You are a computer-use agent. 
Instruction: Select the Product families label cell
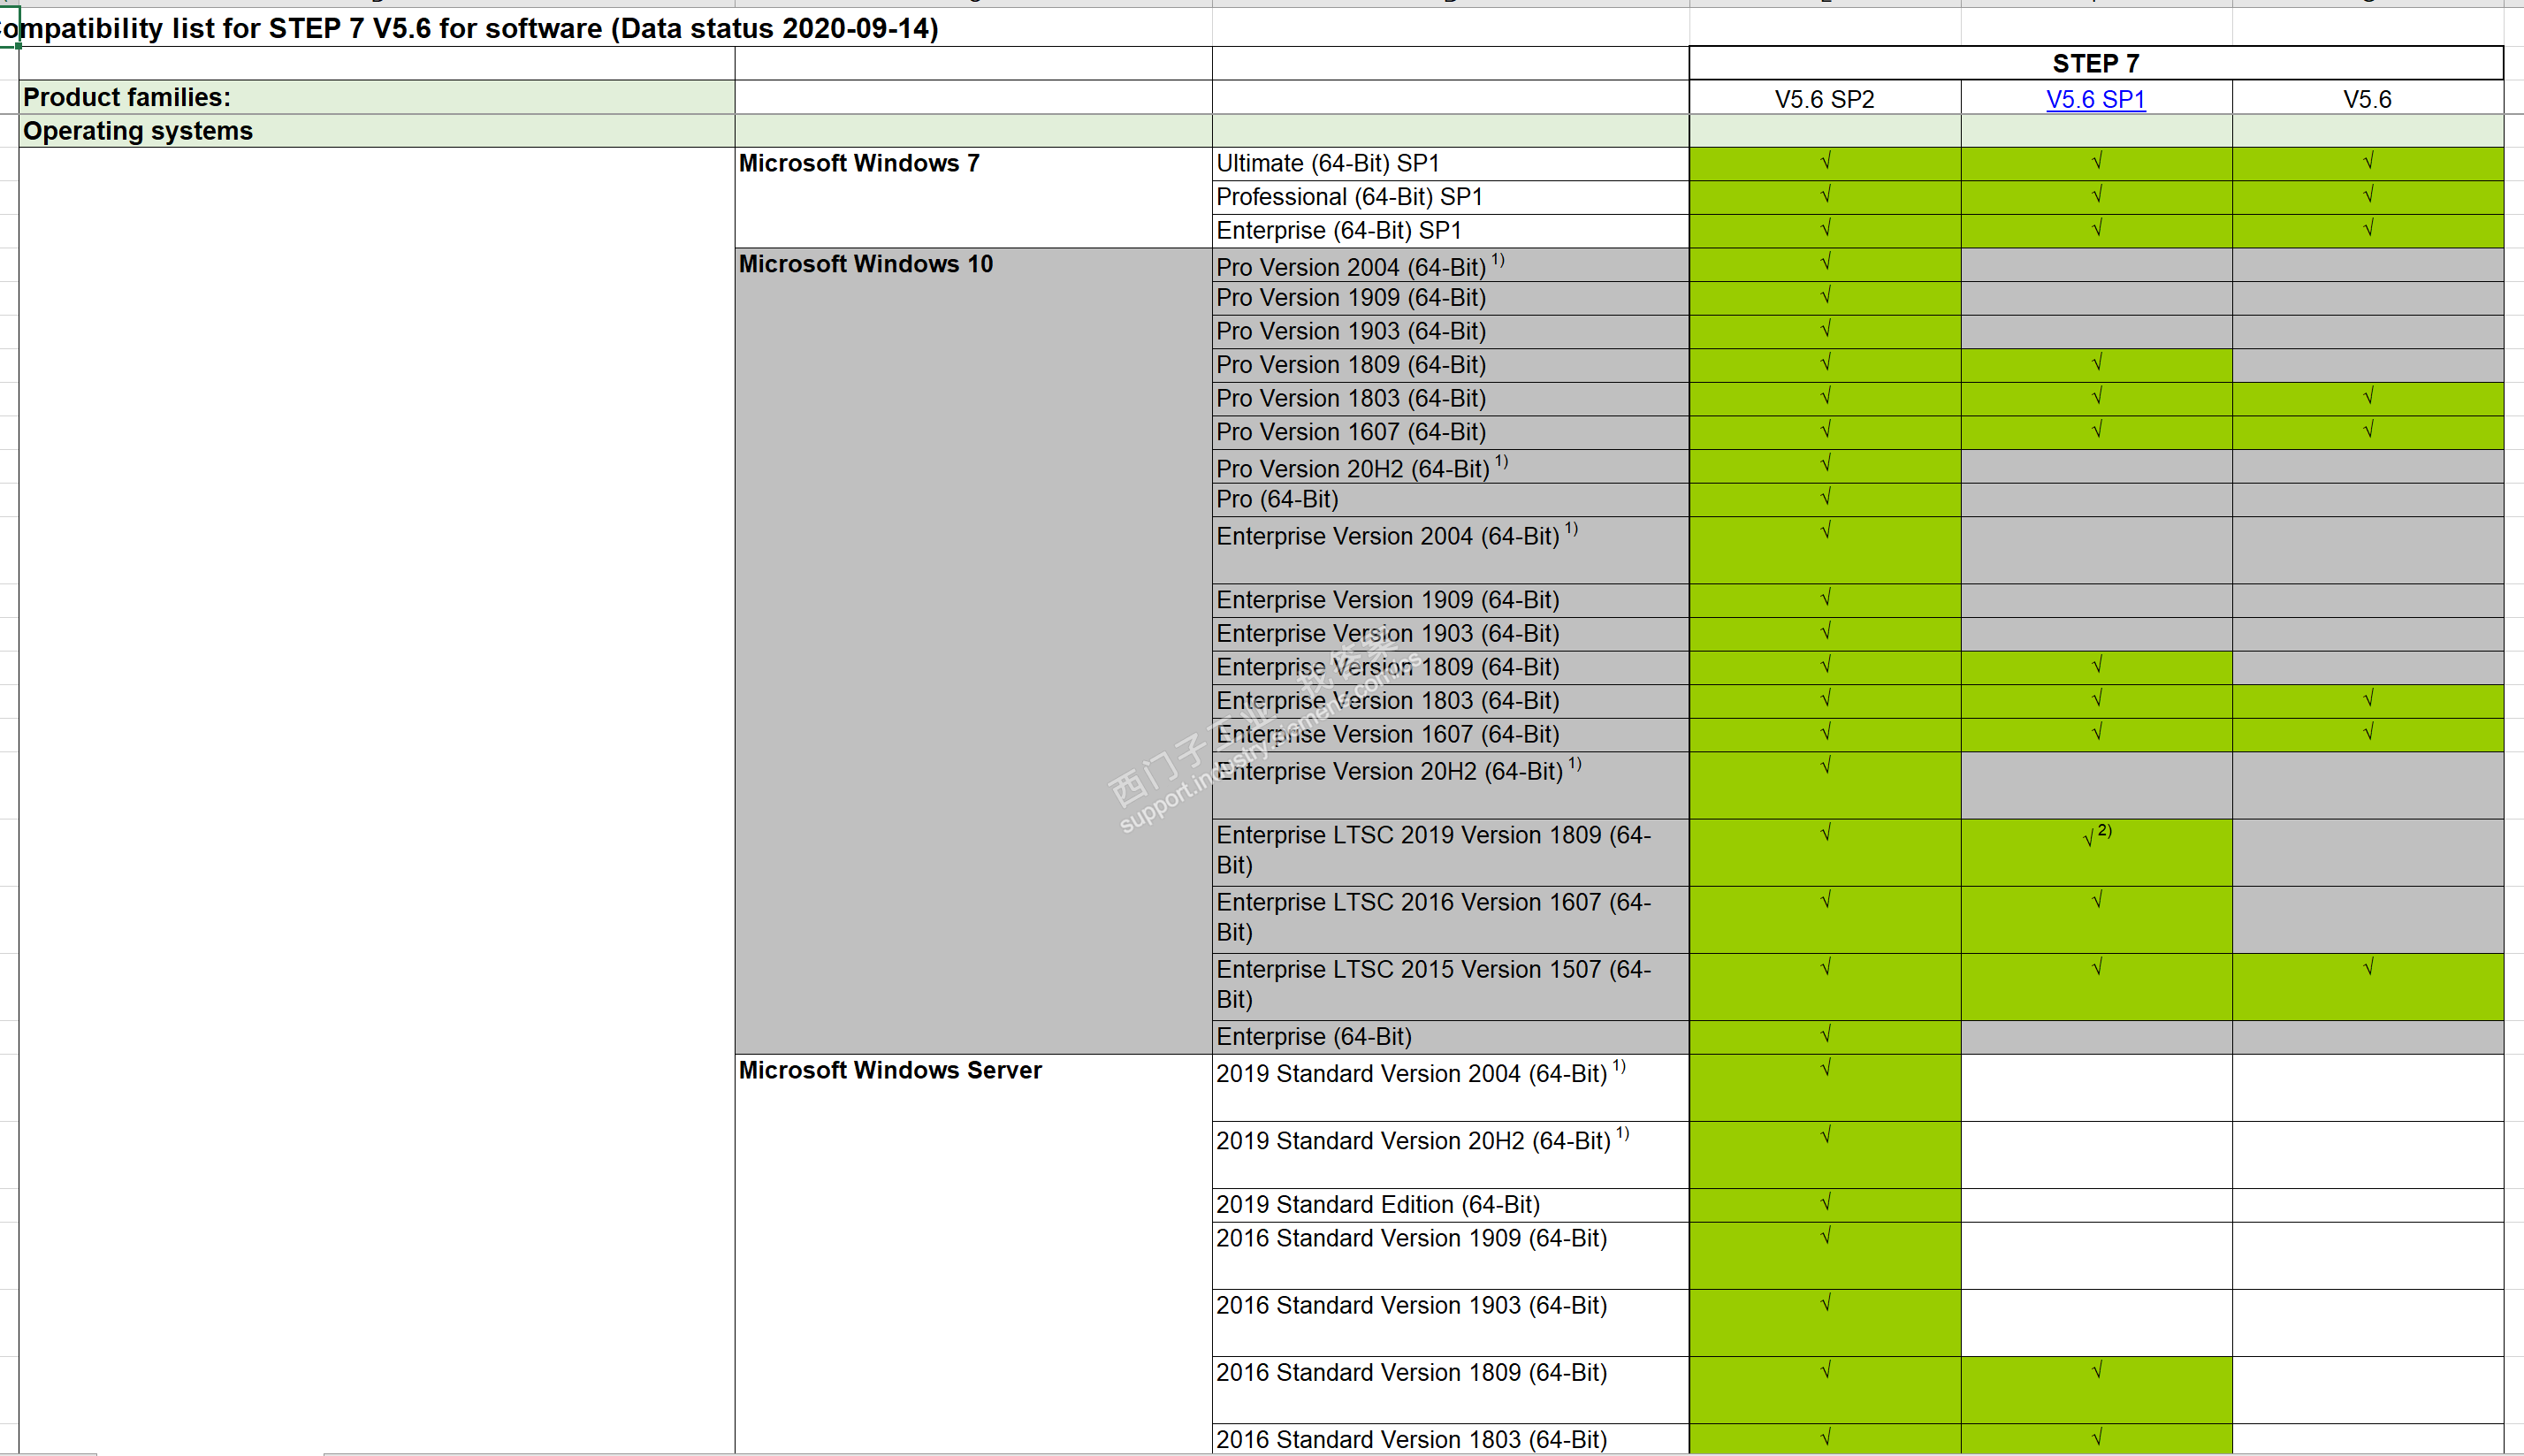pyautogui.click(x=127, y=97)
